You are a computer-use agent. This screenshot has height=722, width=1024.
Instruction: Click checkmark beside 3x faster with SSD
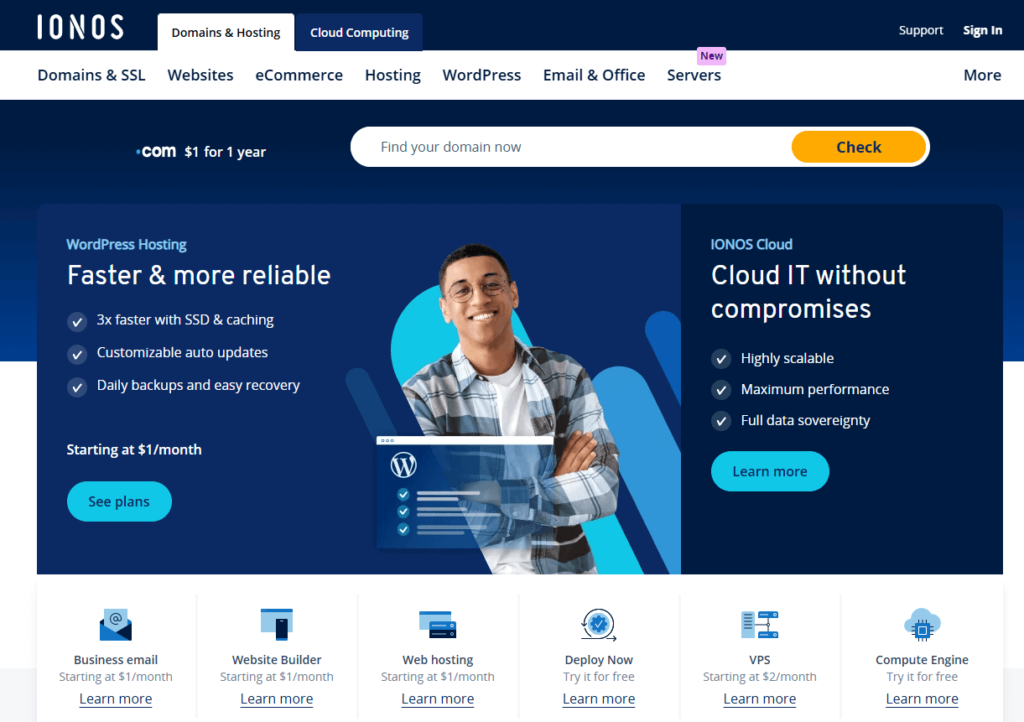point(77,321)
